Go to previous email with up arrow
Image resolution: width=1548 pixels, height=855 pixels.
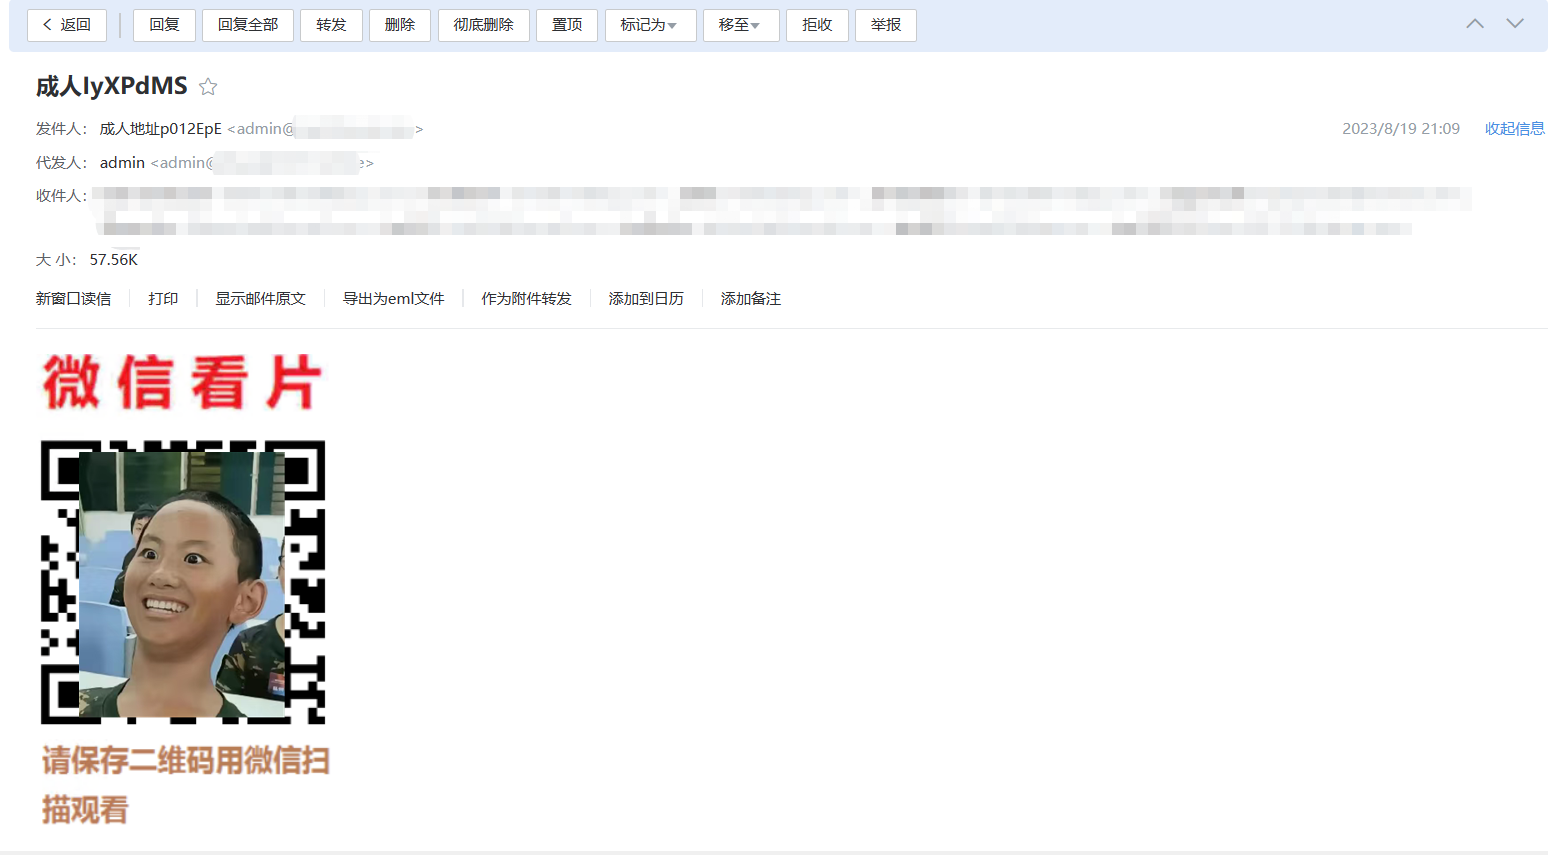1475,24
